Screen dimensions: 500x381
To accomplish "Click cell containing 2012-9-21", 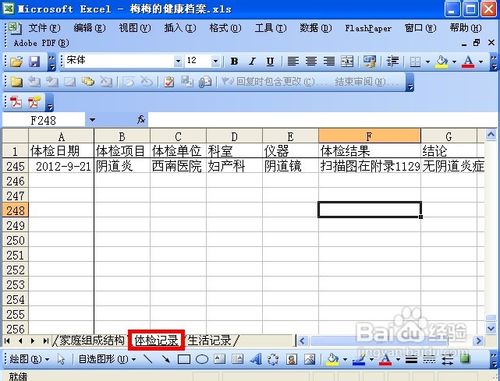I will click(x=61, y=166).
